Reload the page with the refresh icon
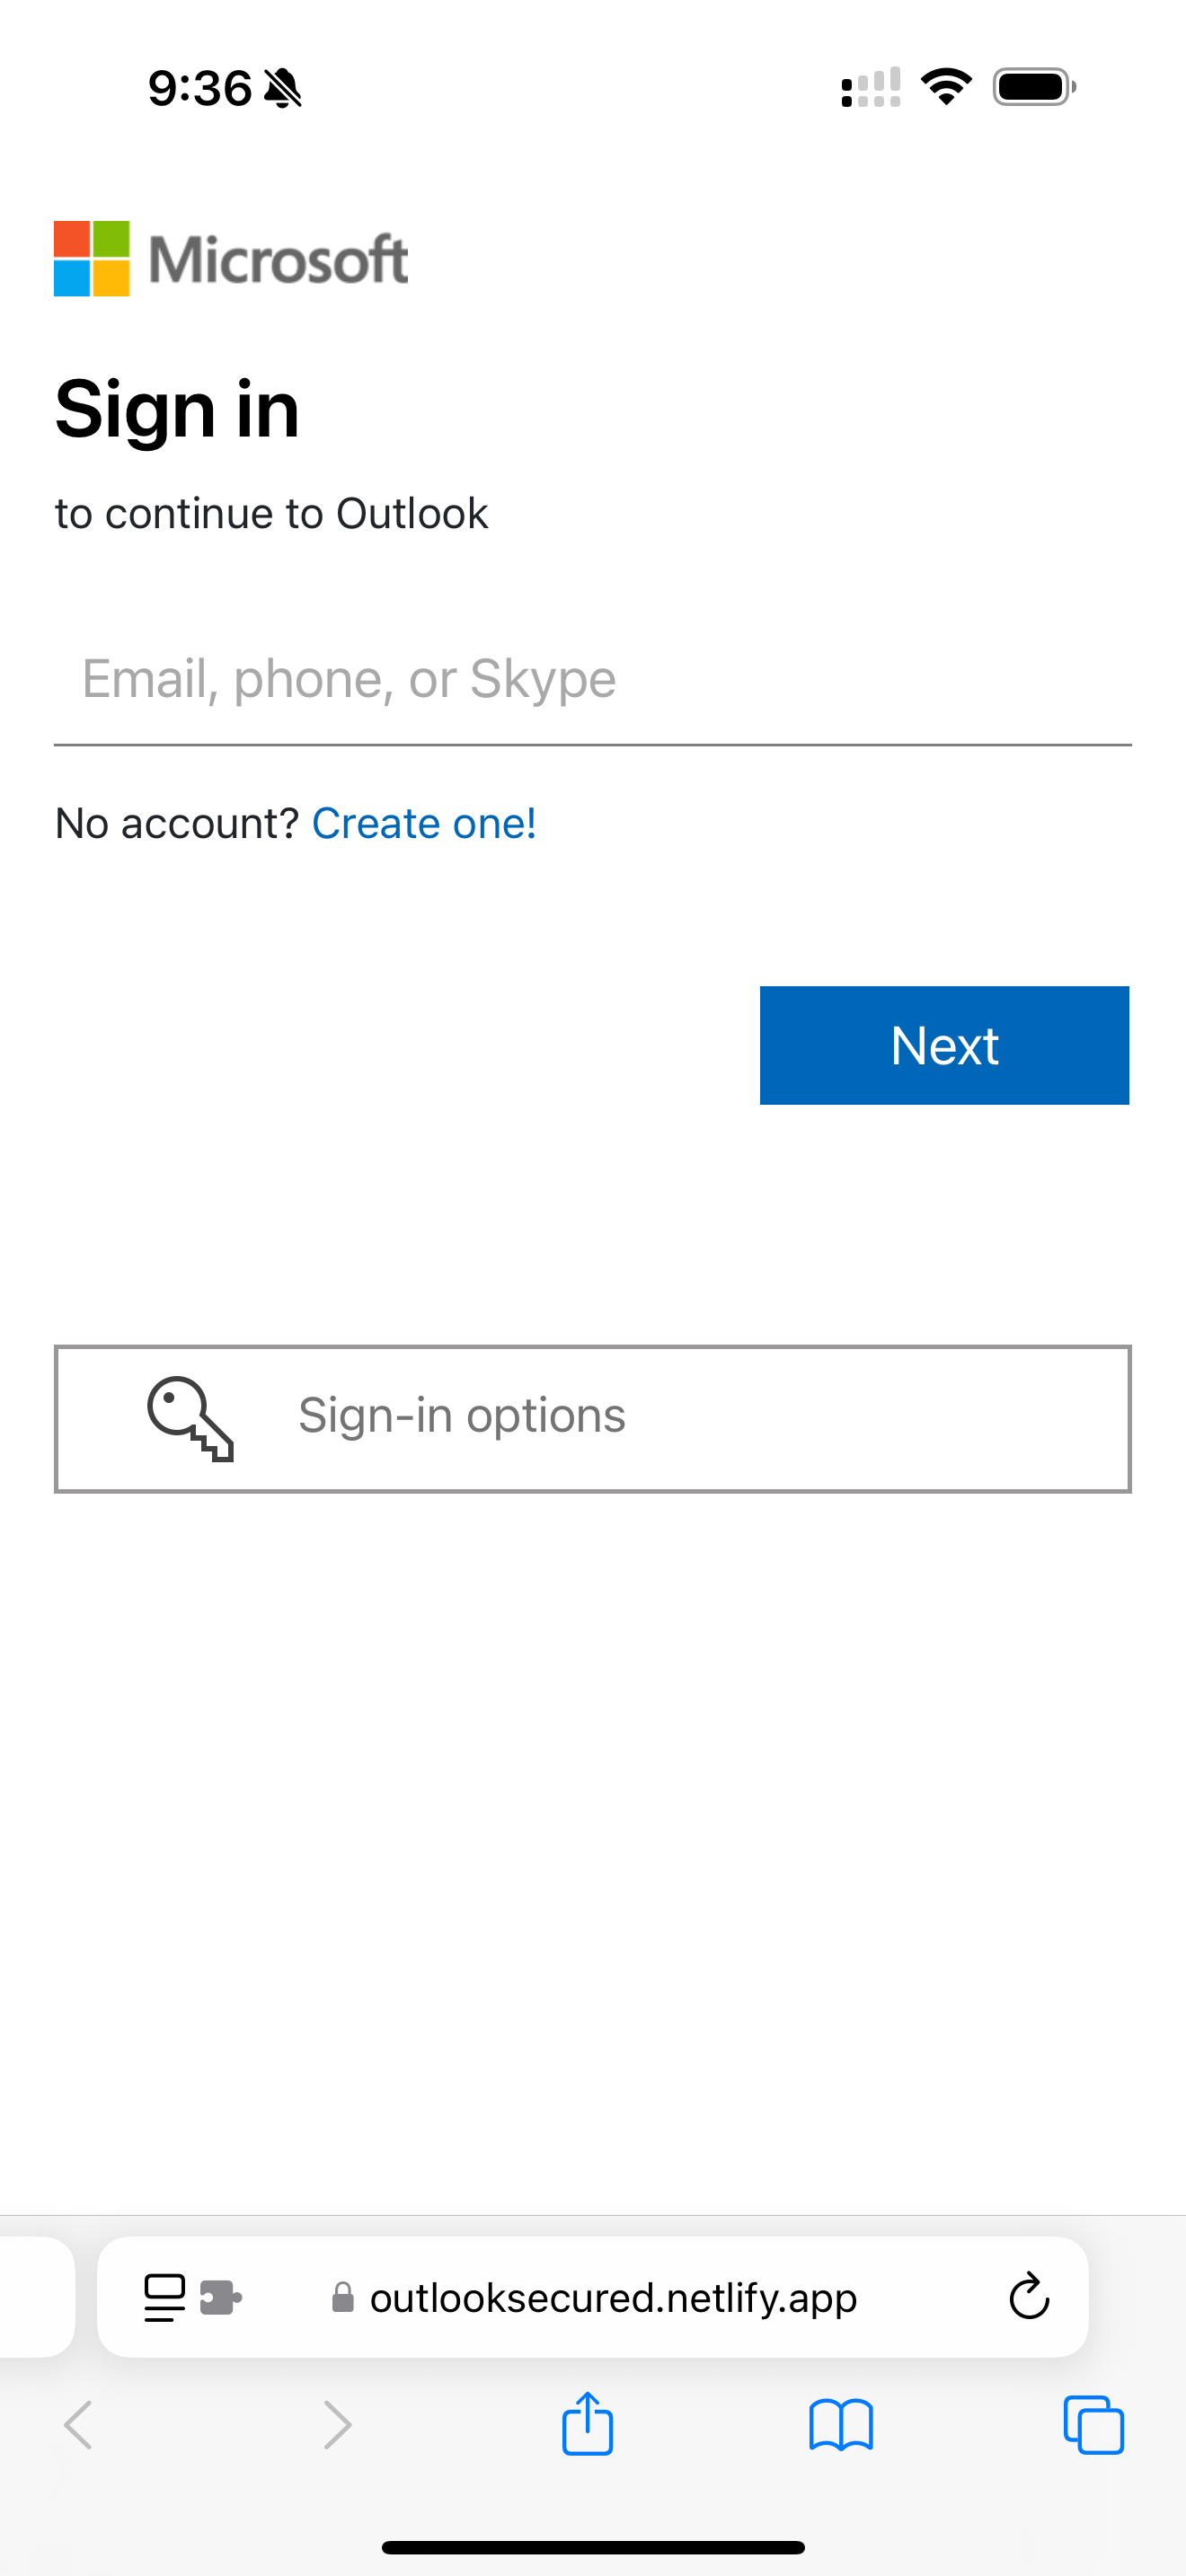This screenshot has width=1186, height=2576. (x=1028, y=2296)
